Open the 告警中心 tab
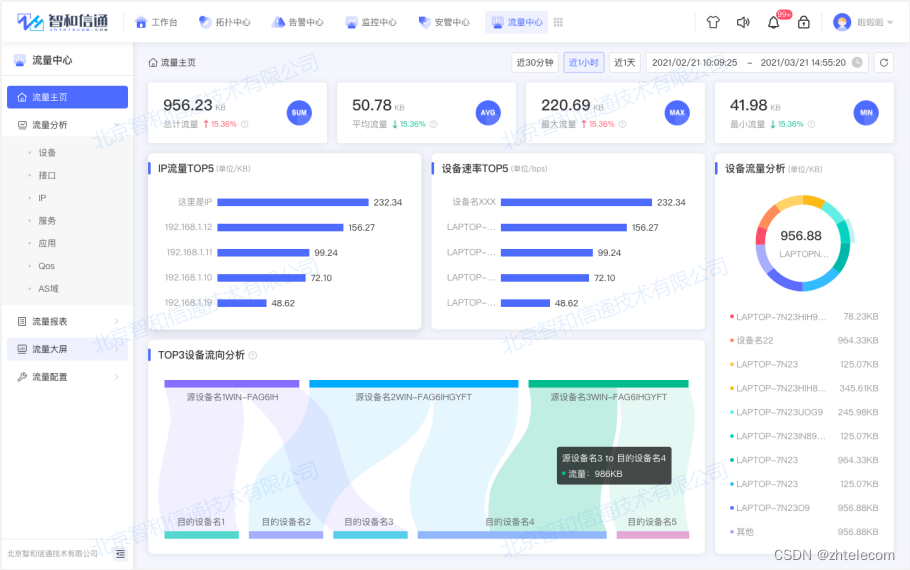This screenshot has height=570, width=910. pyautogui.click(x=297, y=22)
